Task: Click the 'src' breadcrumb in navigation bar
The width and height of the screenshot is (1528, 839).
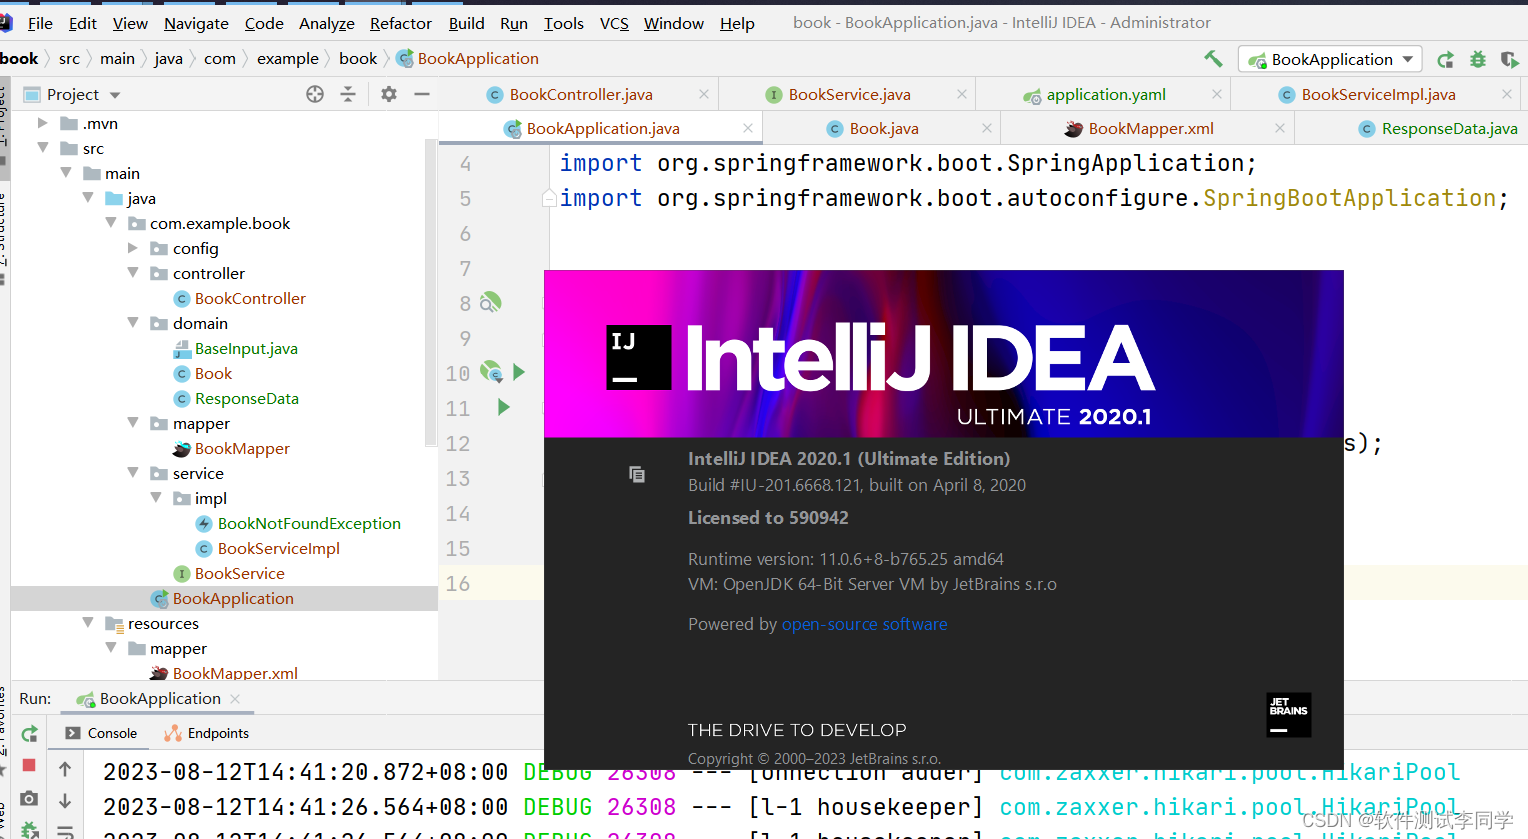Action: (69, 59)
